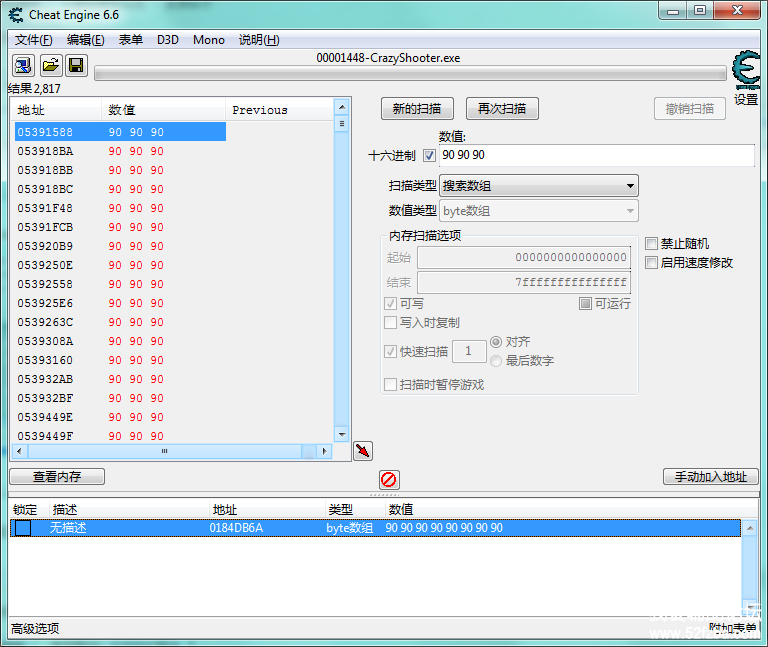Image resolution: width=768 pixels, height=647 pixels.
Task: Click the 数值 results column header
Action: (164, 110)
